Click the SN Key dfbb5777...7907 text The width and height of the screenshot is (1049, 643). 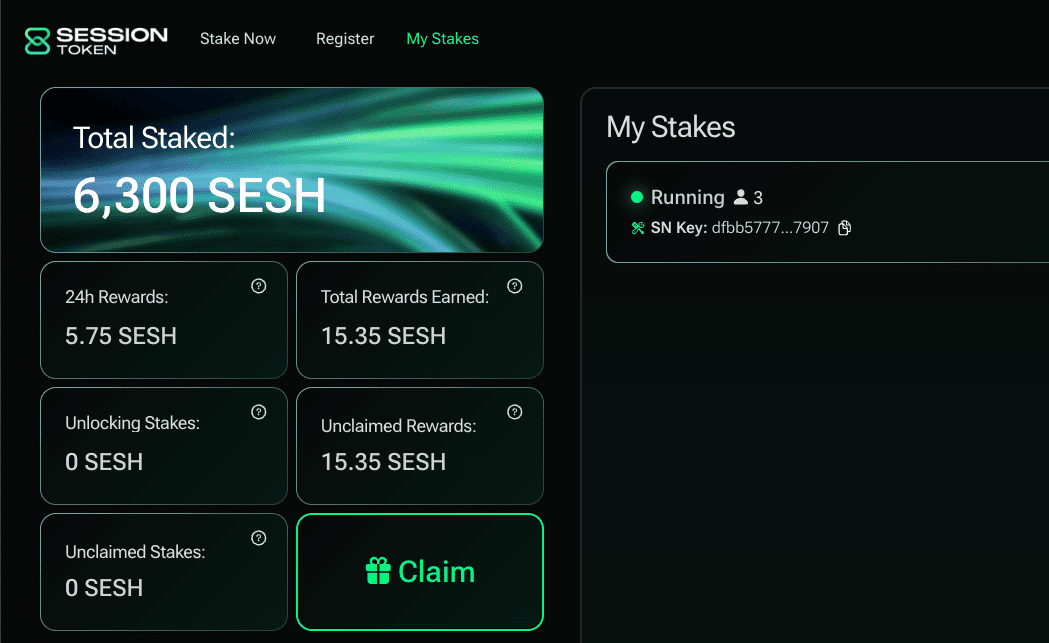click(x=770, y=228)
